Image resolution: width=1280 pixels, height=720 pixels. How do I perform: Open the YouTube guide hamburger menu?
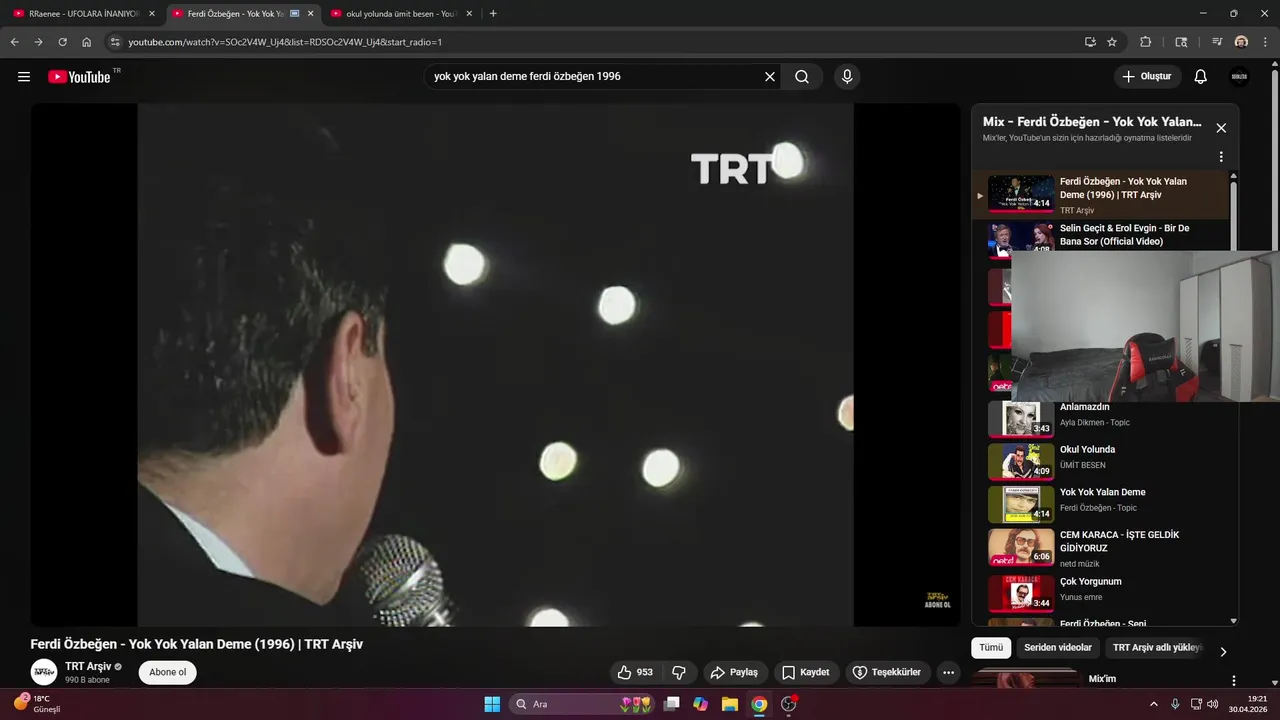click(x=24, y=77)
